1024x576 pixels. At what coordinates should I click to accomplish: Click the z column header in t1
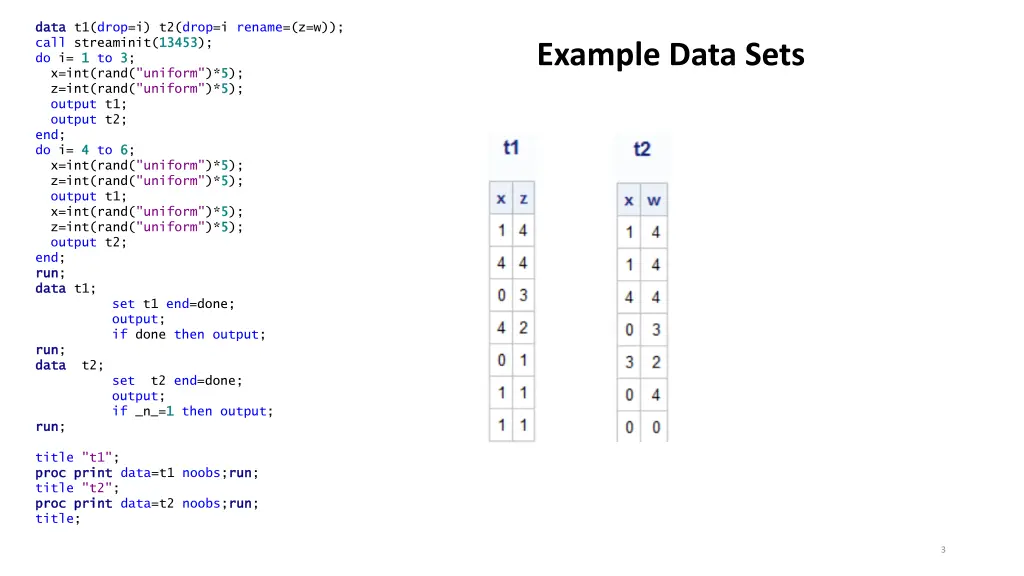tap(524, 199)
